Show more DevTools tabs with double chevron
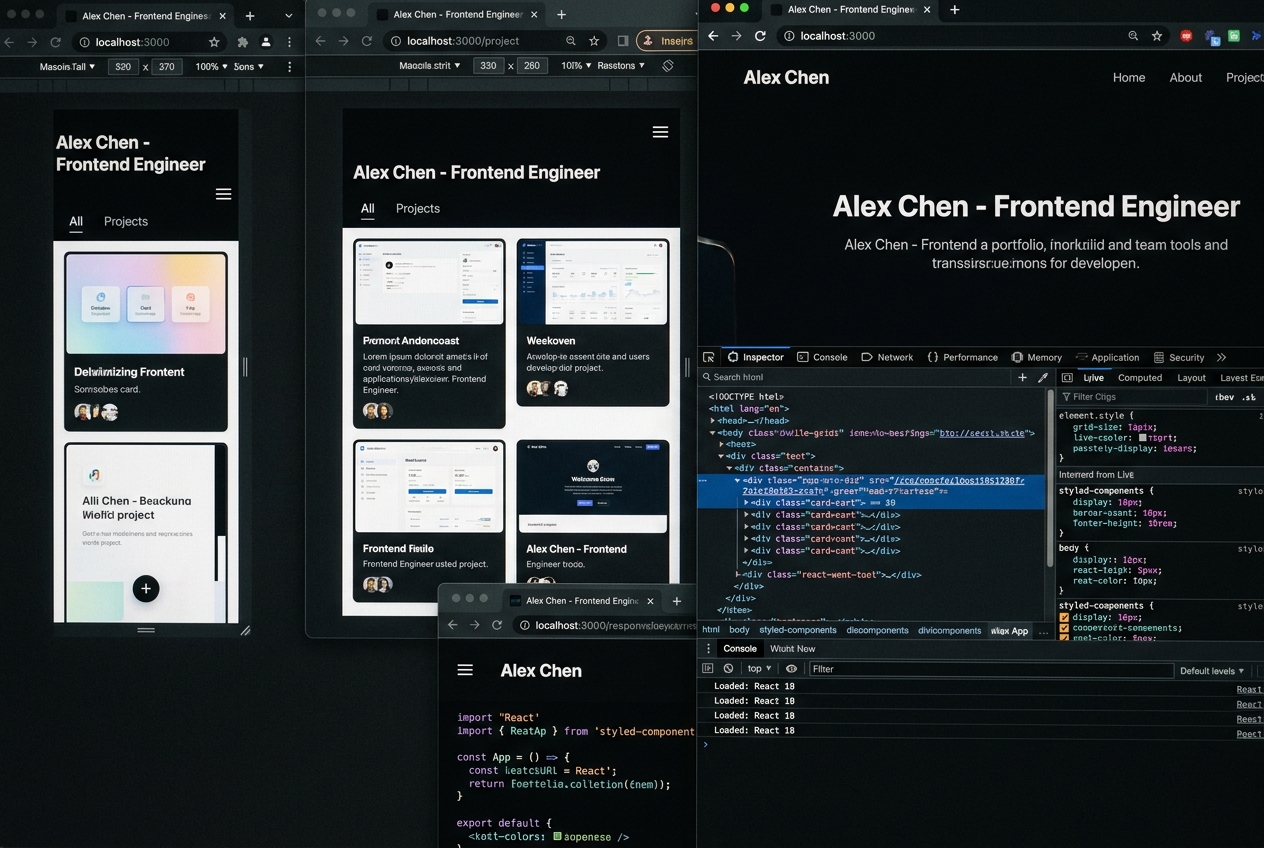This screenshot has width=1264, height=848. pos(1221,357)
